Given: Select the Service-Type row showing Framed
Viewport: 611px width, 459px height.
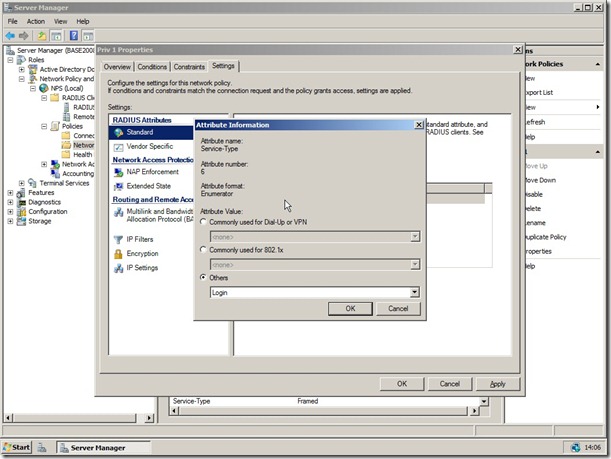Looking at the screenshot, I should [x=325, y=401].
